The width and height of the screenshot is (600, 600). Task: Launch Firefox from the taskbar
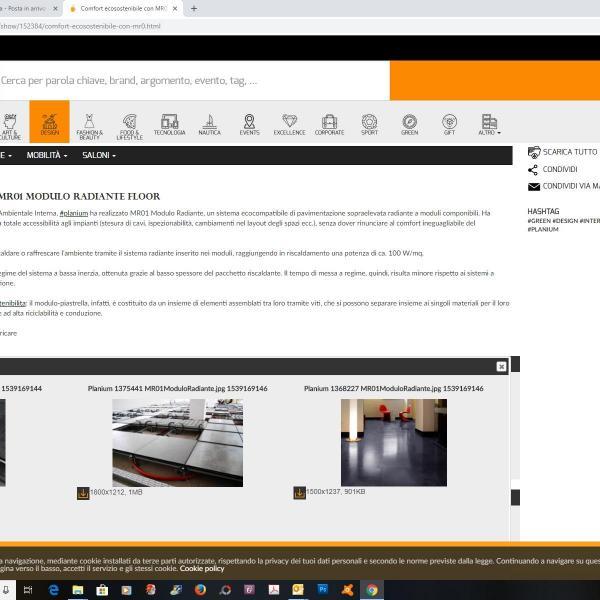(200, 590)
